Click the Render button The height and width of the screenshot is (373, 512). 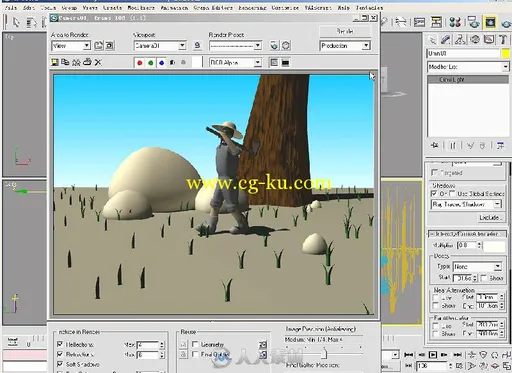[345, 31]
